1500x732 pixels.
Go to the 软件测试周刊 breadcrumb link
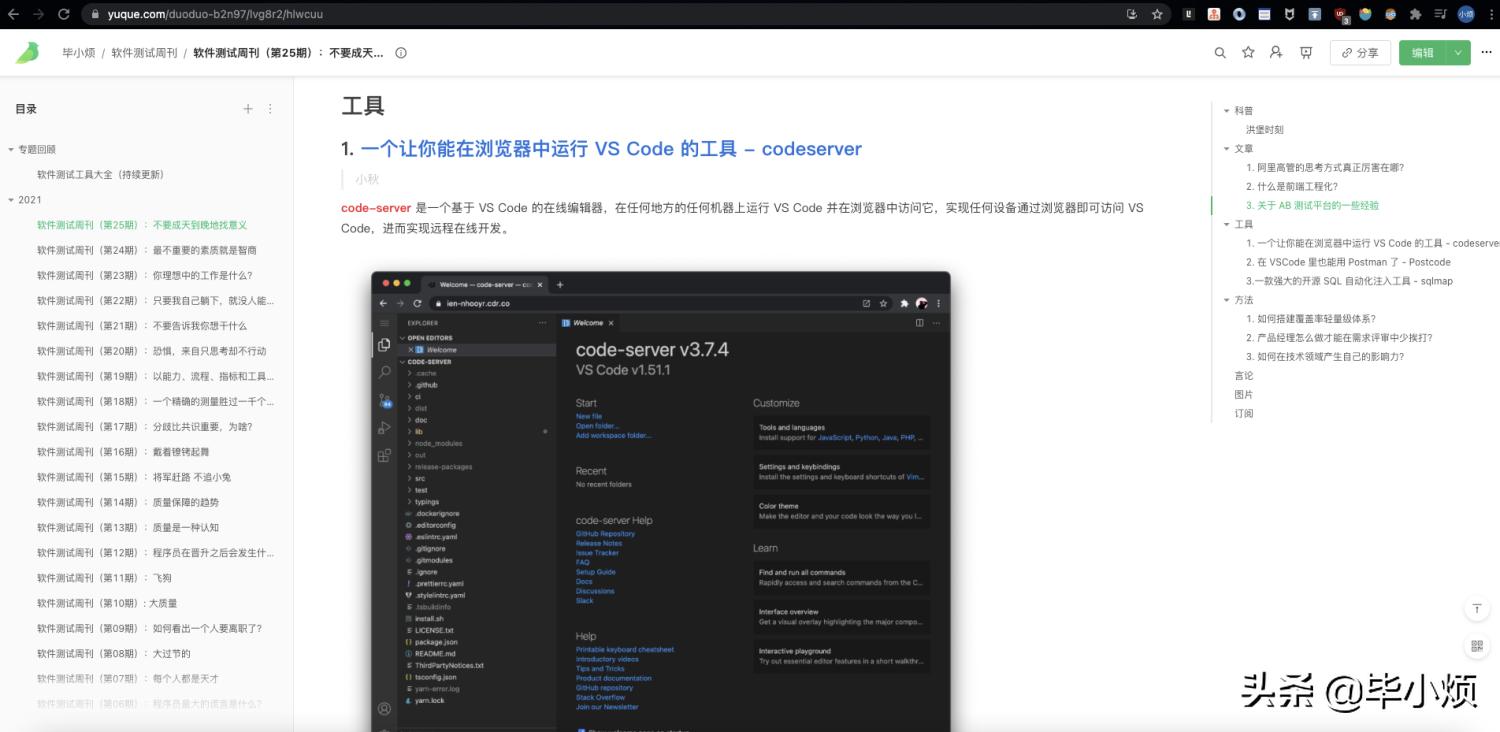[144, 53]
